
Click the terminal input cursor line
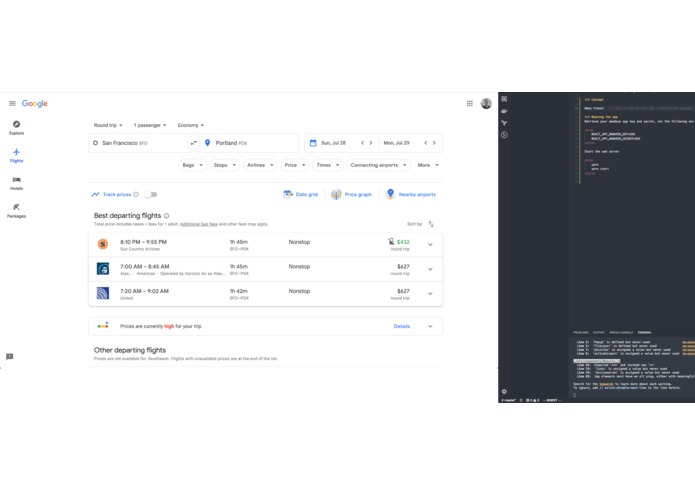point(574,395)
